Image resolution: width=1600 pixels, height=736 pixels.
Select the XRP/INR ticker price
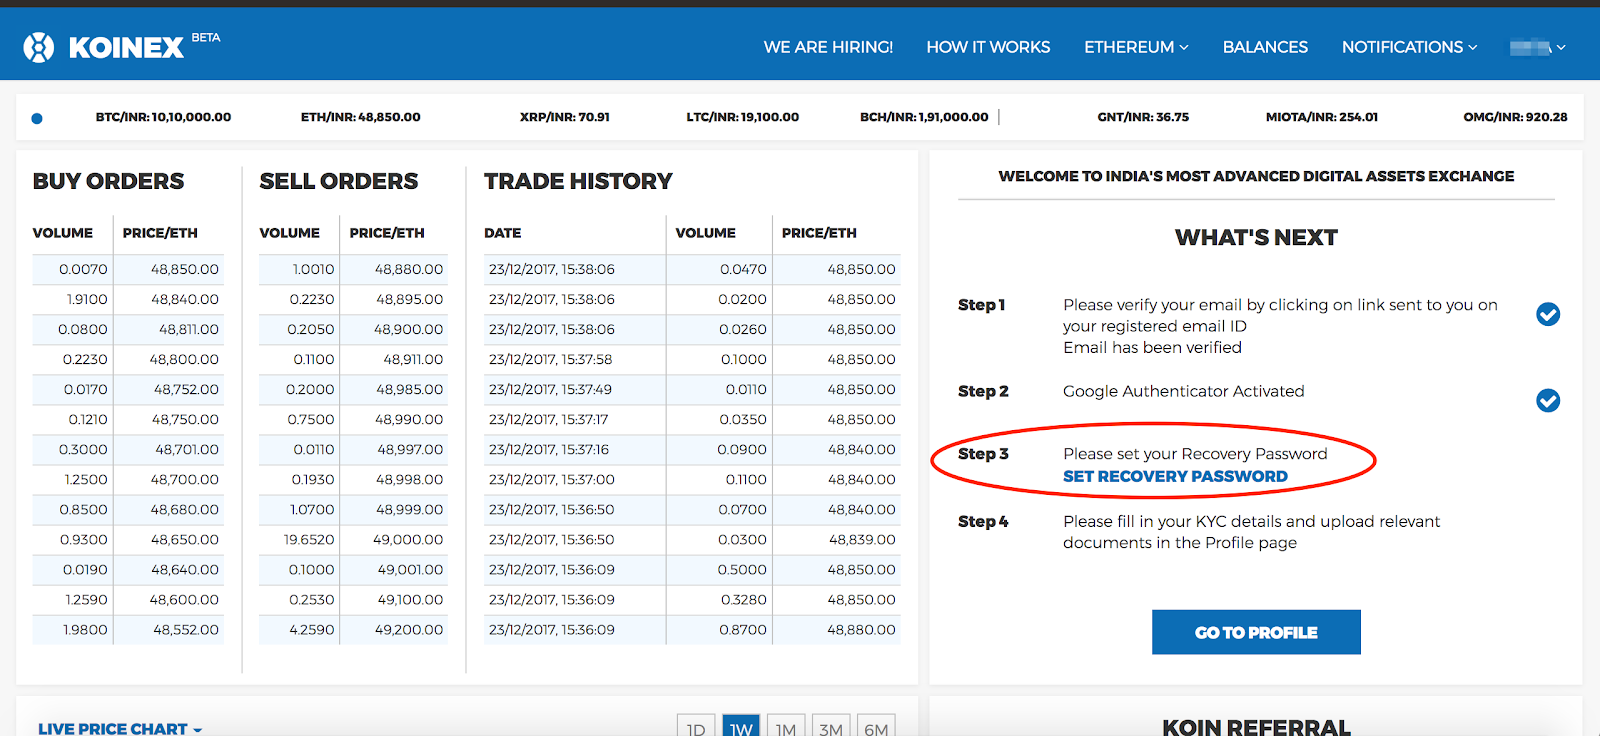click(x=565, y=117)
